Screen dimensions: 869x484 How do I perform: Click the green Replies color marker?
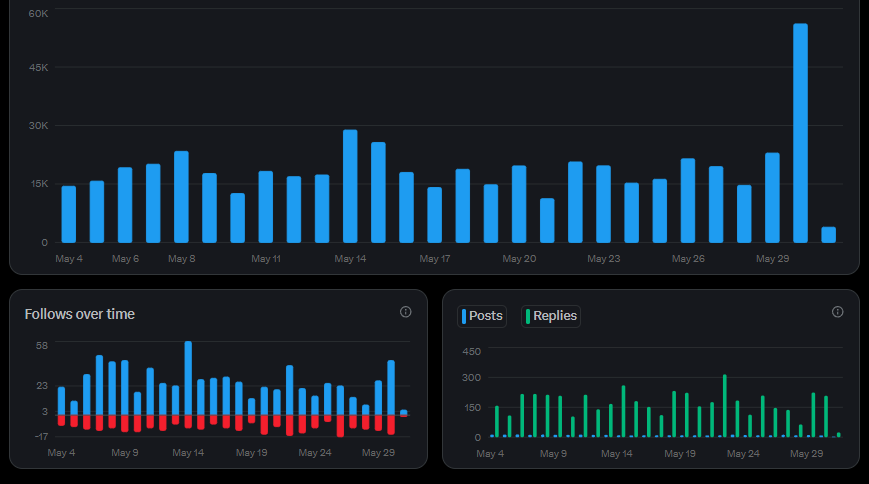(x=528, y=316)
